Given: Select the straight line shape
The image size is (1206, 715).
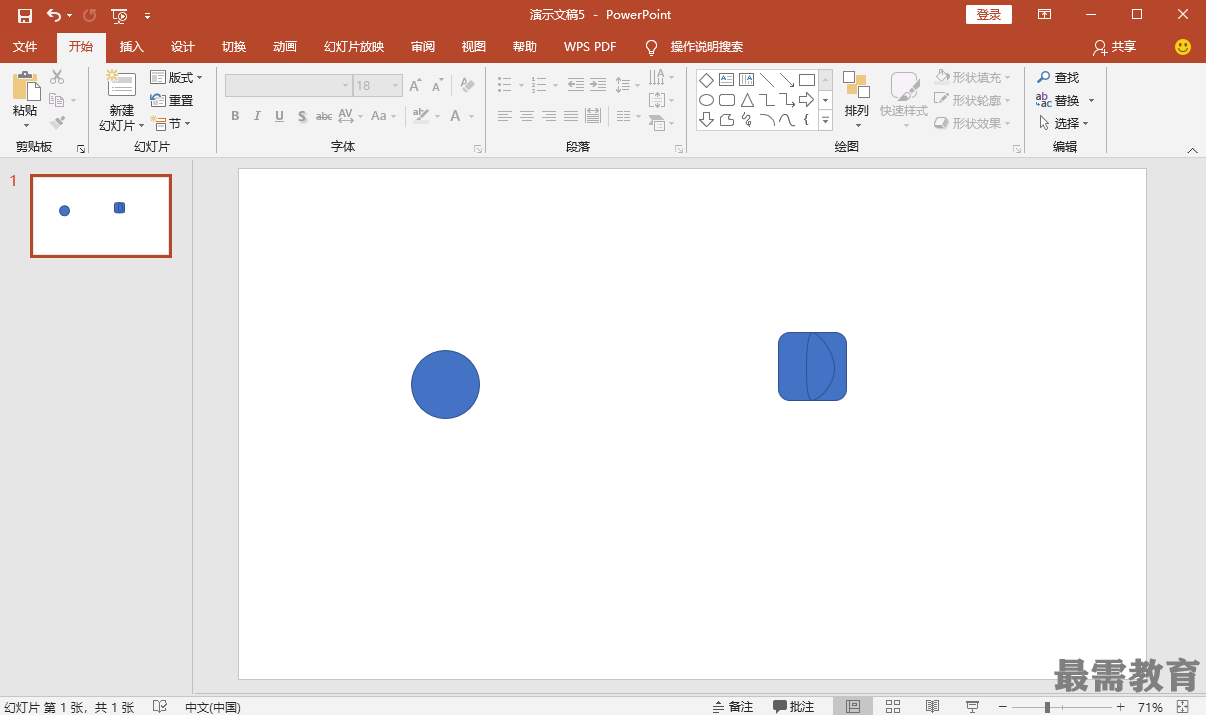Looking at the screenshot, I should pos(766,80).
